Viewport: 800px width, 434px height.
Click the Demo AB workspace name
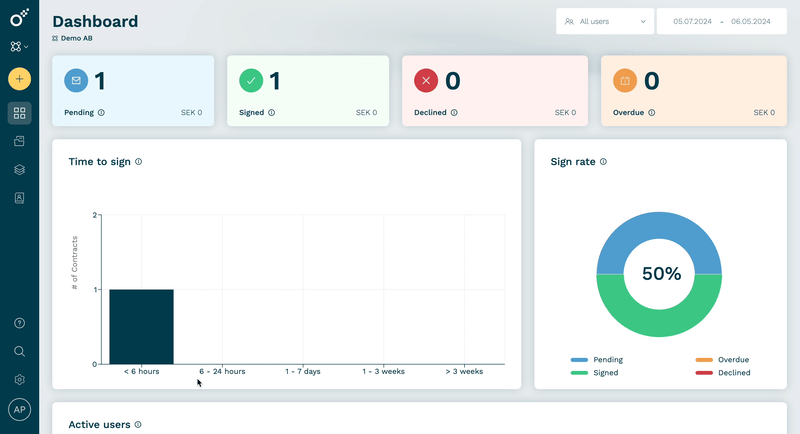[x=77, y=38]
